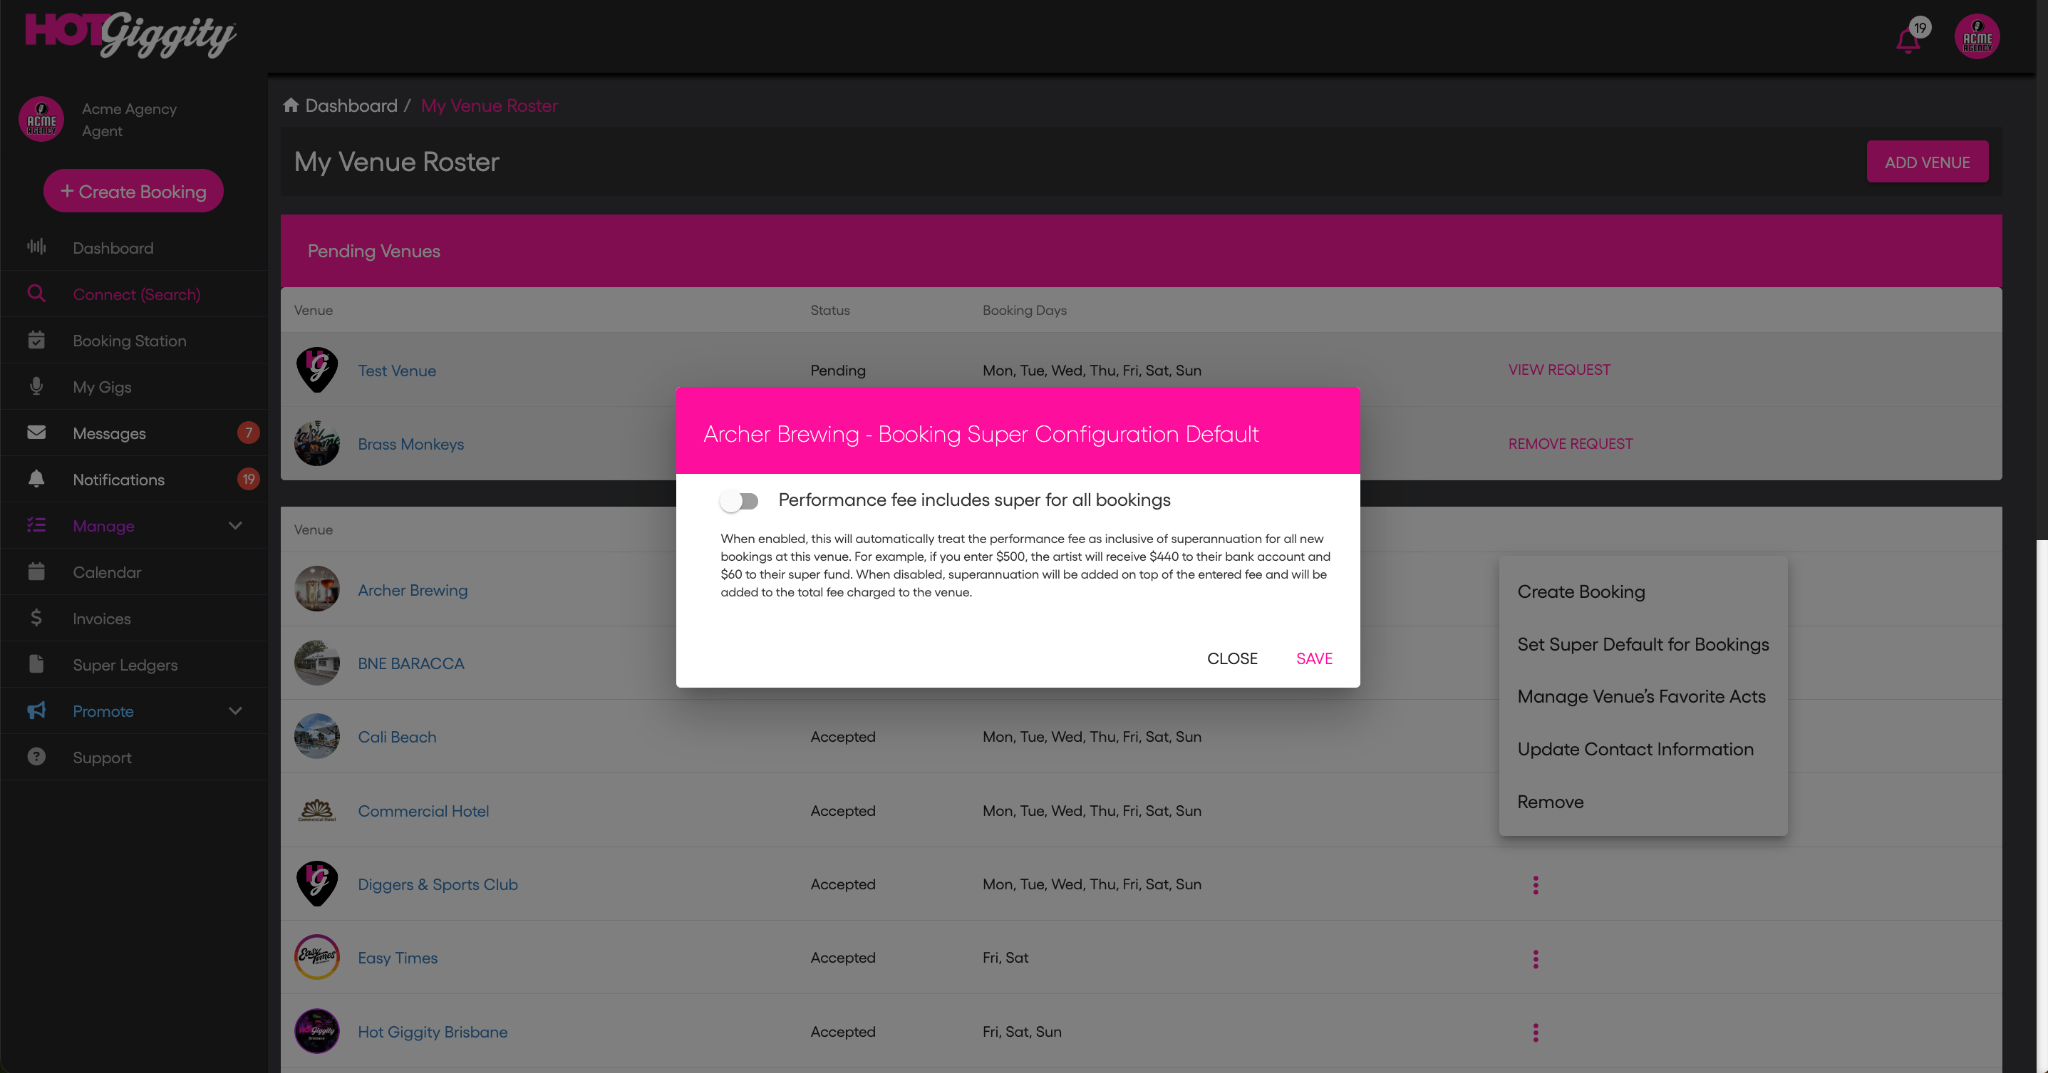The width and height of the screenshot is (2048, 1073).
Task: Click the BNE BARACCA venue thumbnail
Action: click(317, 663)
